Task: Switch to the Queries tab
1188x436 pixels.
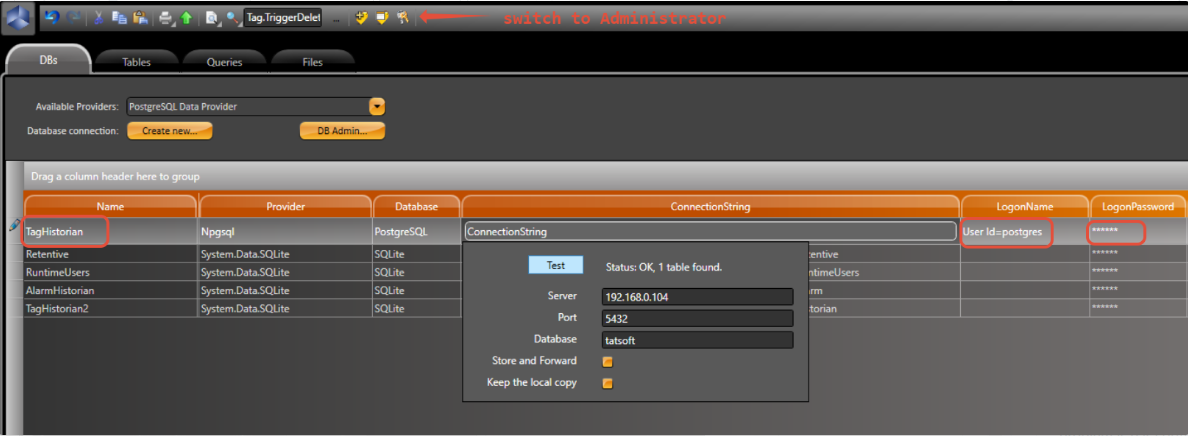Action: pos(224,62)
